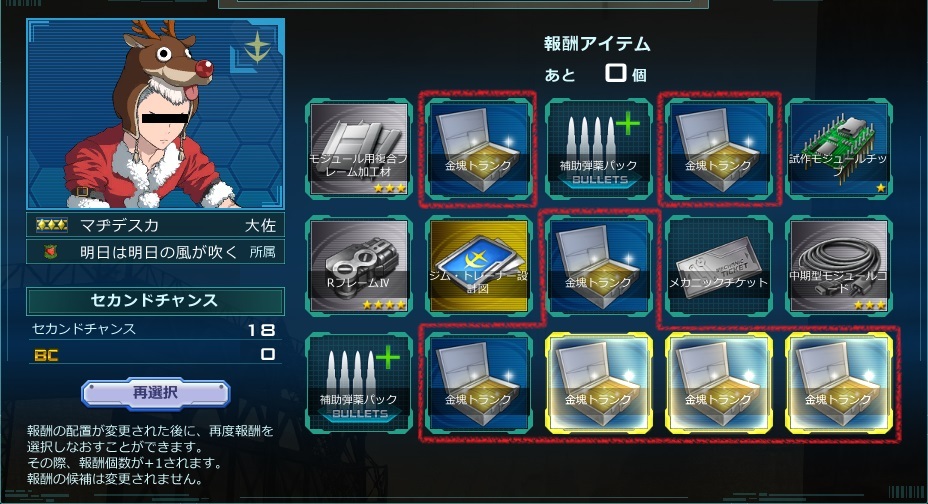Image resolution: width=928 pixels, height=504 pixels.
Task: Click the first yellow-highlighted 金塊トランク tile
Action: click(599, 383)
